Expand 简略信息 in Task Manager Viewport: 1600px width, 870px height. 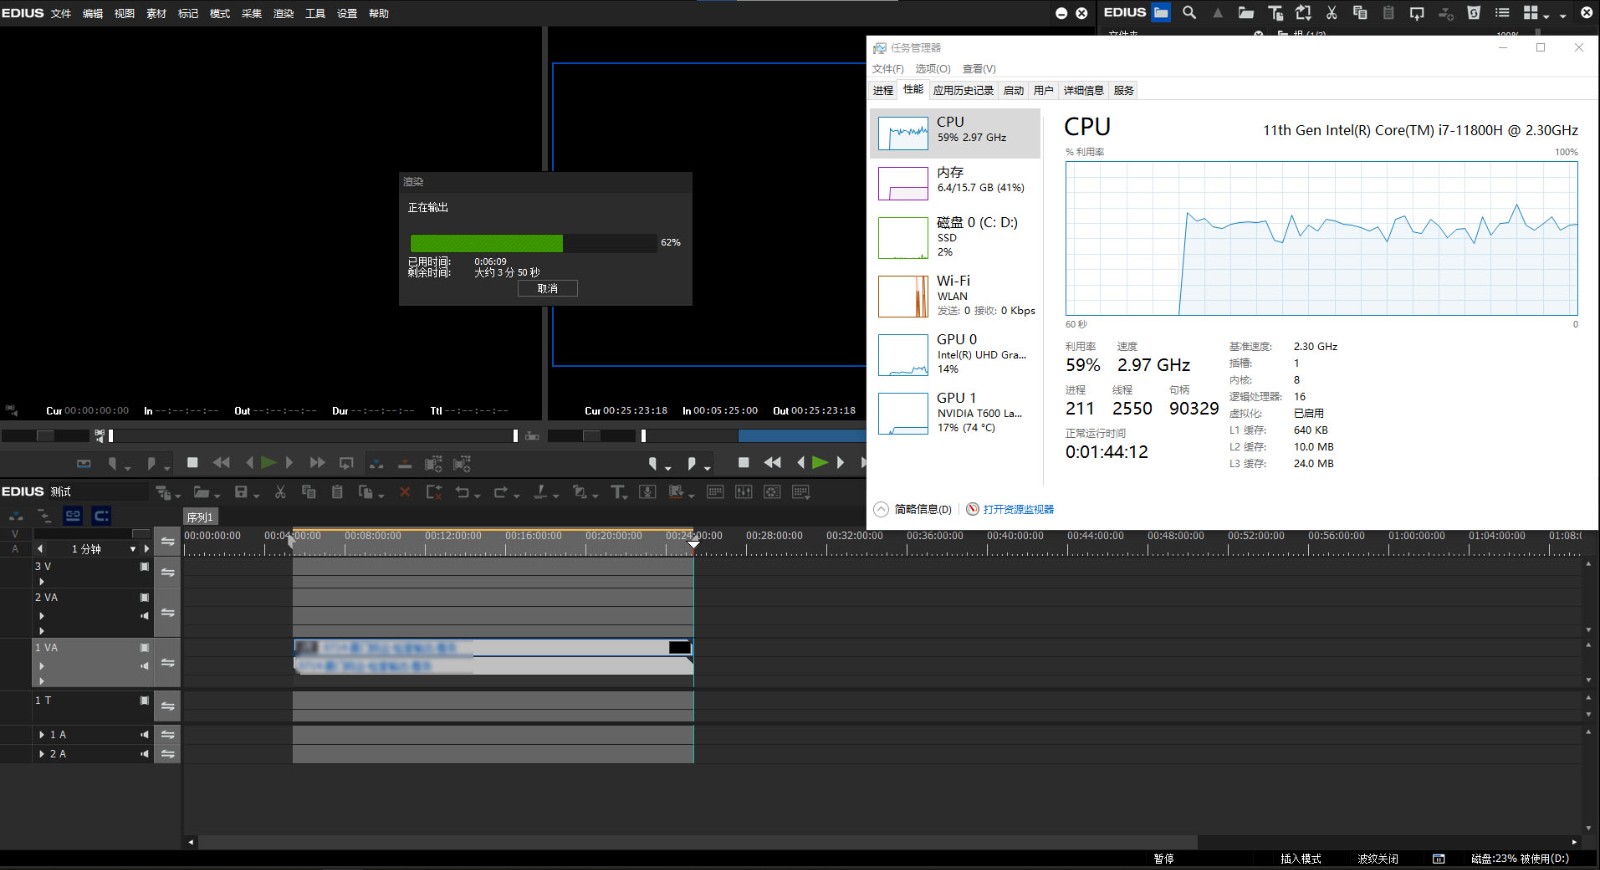click(x=913, y=509)
